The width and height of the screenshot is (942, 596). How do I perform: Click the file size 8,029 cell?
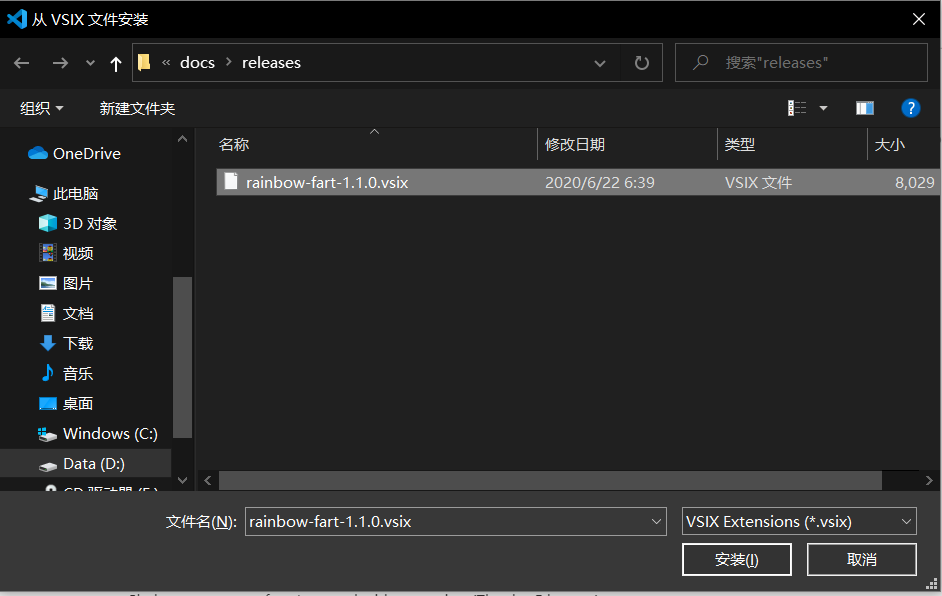pos(914,182)
